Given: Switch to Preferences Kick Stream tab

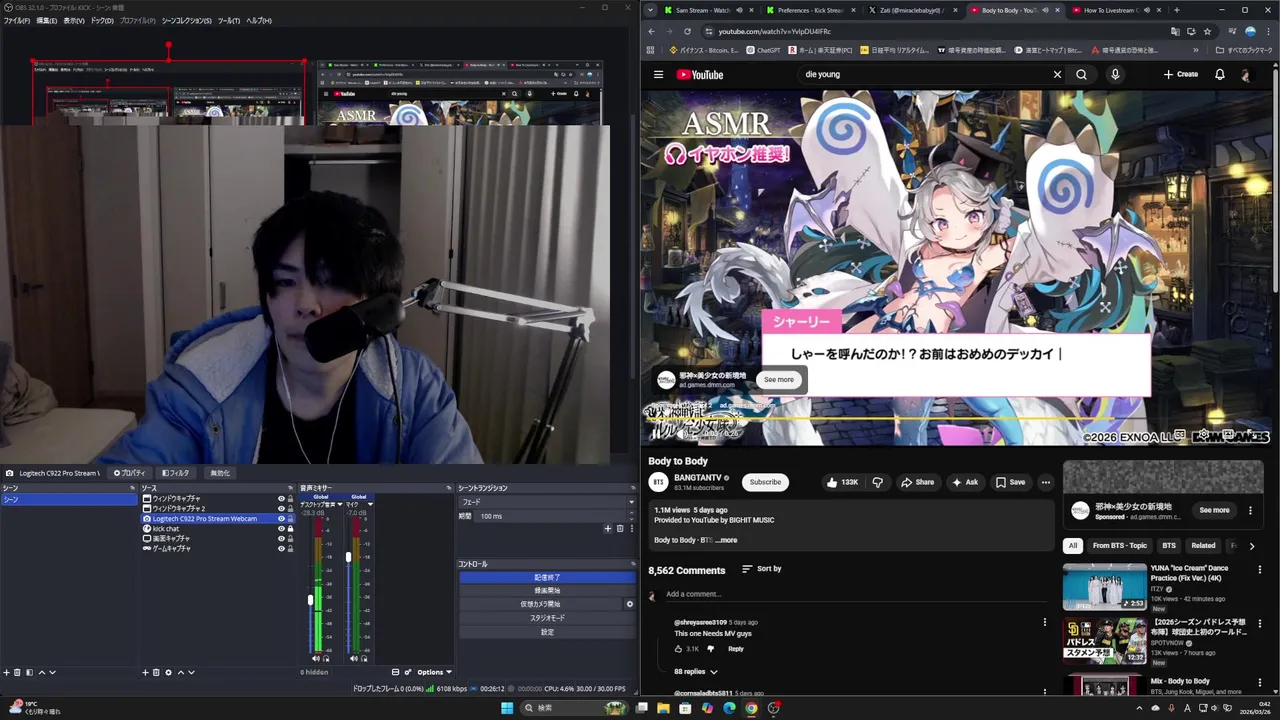Looking at the screenshot, I should pyautogui.click(x=809, y=10).
